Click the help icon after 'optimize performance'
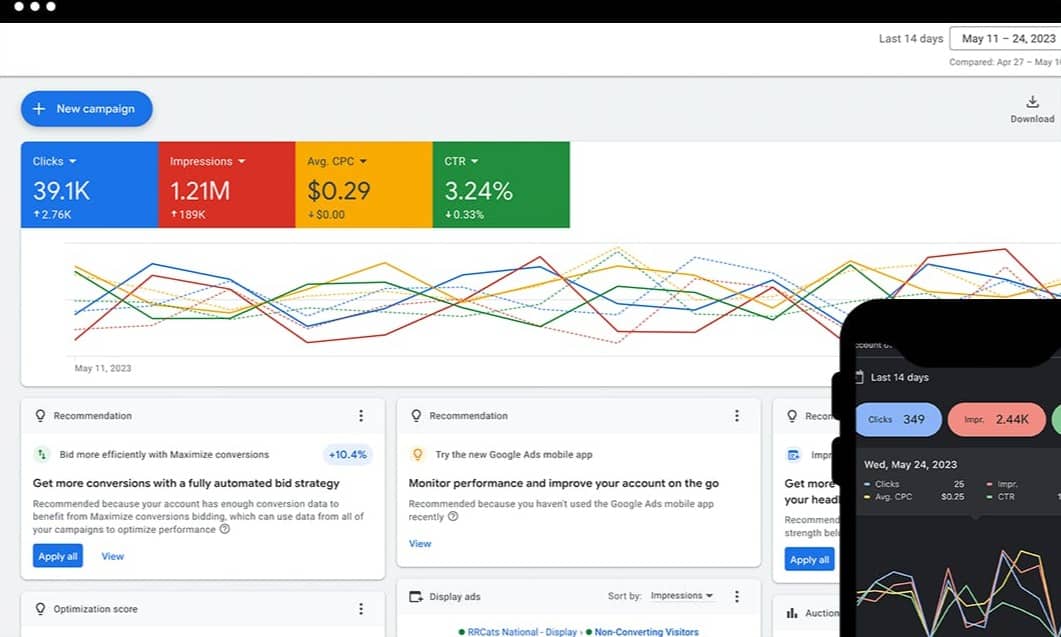This screenshot has height=637, width=1061. point(225,529)
